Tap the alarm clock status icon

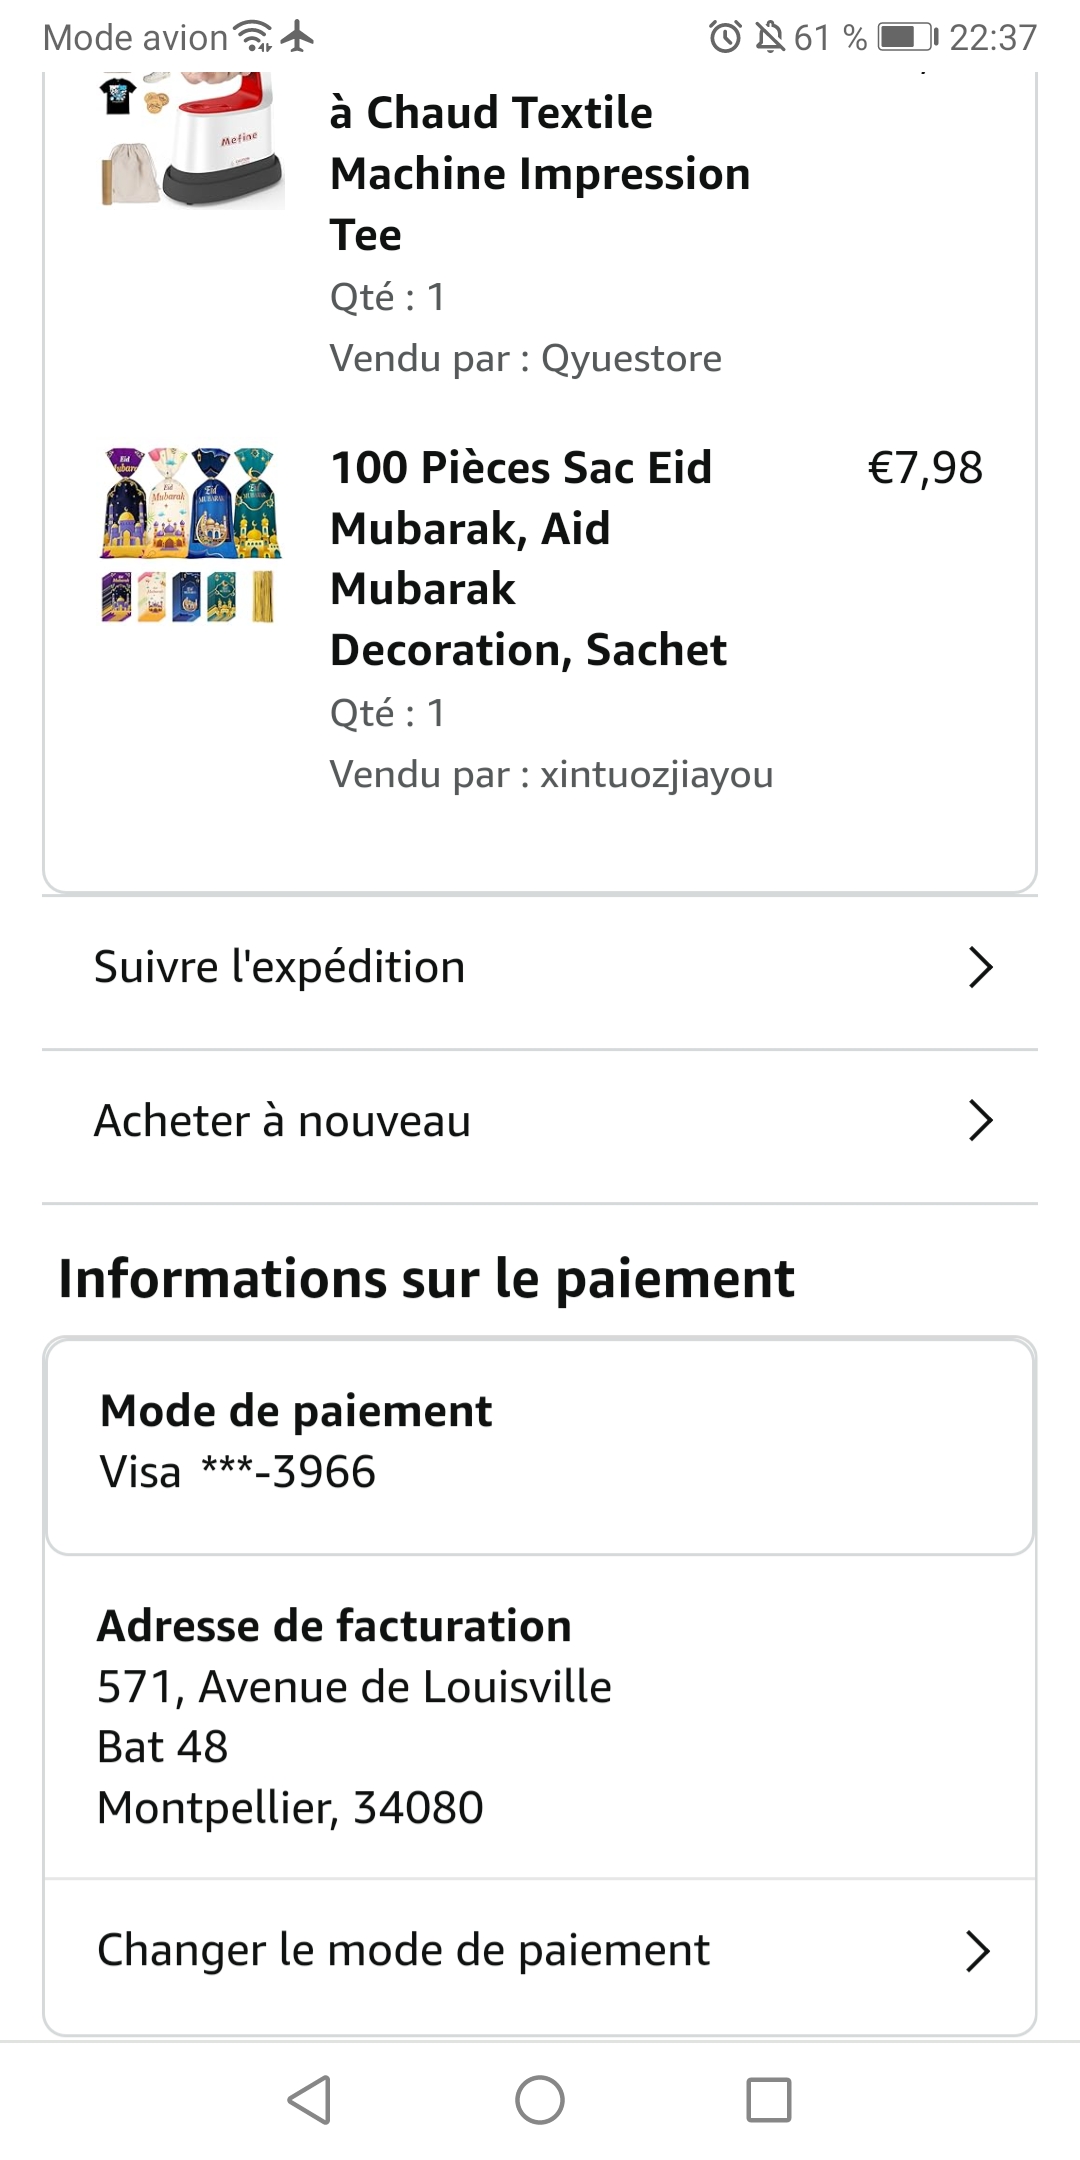click(x=725, y=38)
